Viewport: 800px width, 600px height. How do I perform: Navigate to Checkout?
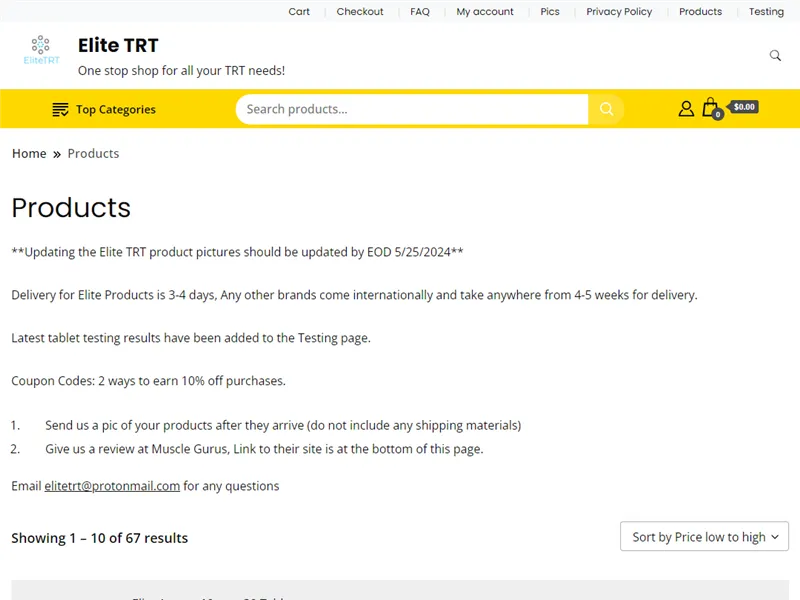(359, 12)
